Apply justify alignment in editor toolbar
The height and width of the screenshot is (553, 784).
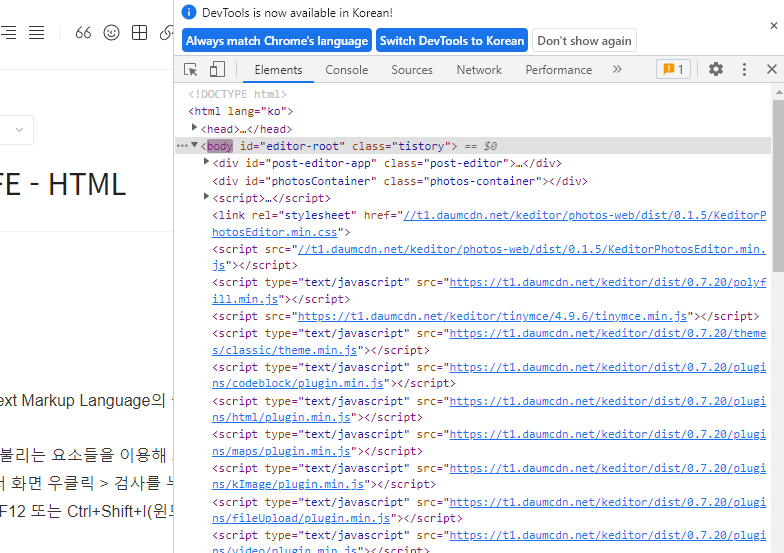coord(36,33)
